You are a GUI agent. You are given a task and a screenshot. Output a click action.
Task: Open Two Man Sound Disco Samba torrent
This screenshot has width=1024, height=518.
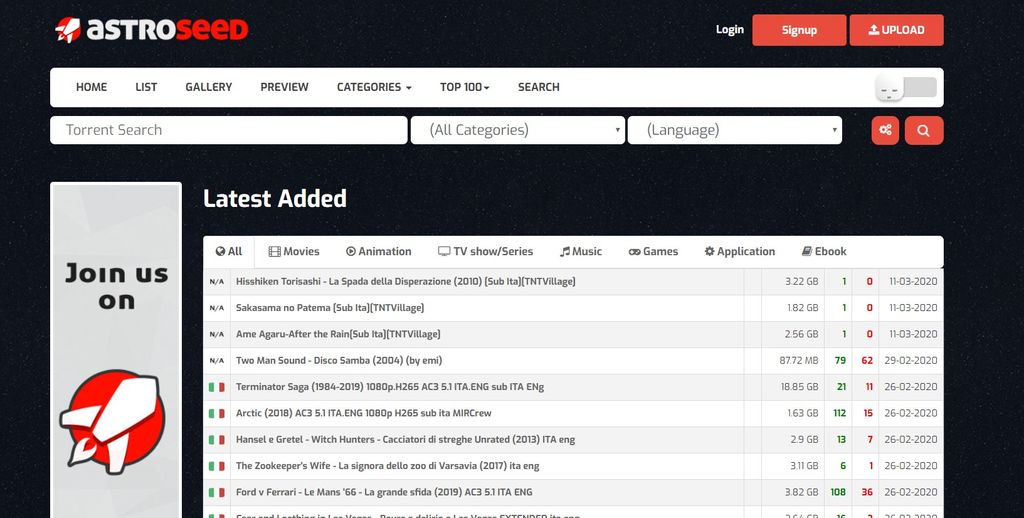pos(339,361)
